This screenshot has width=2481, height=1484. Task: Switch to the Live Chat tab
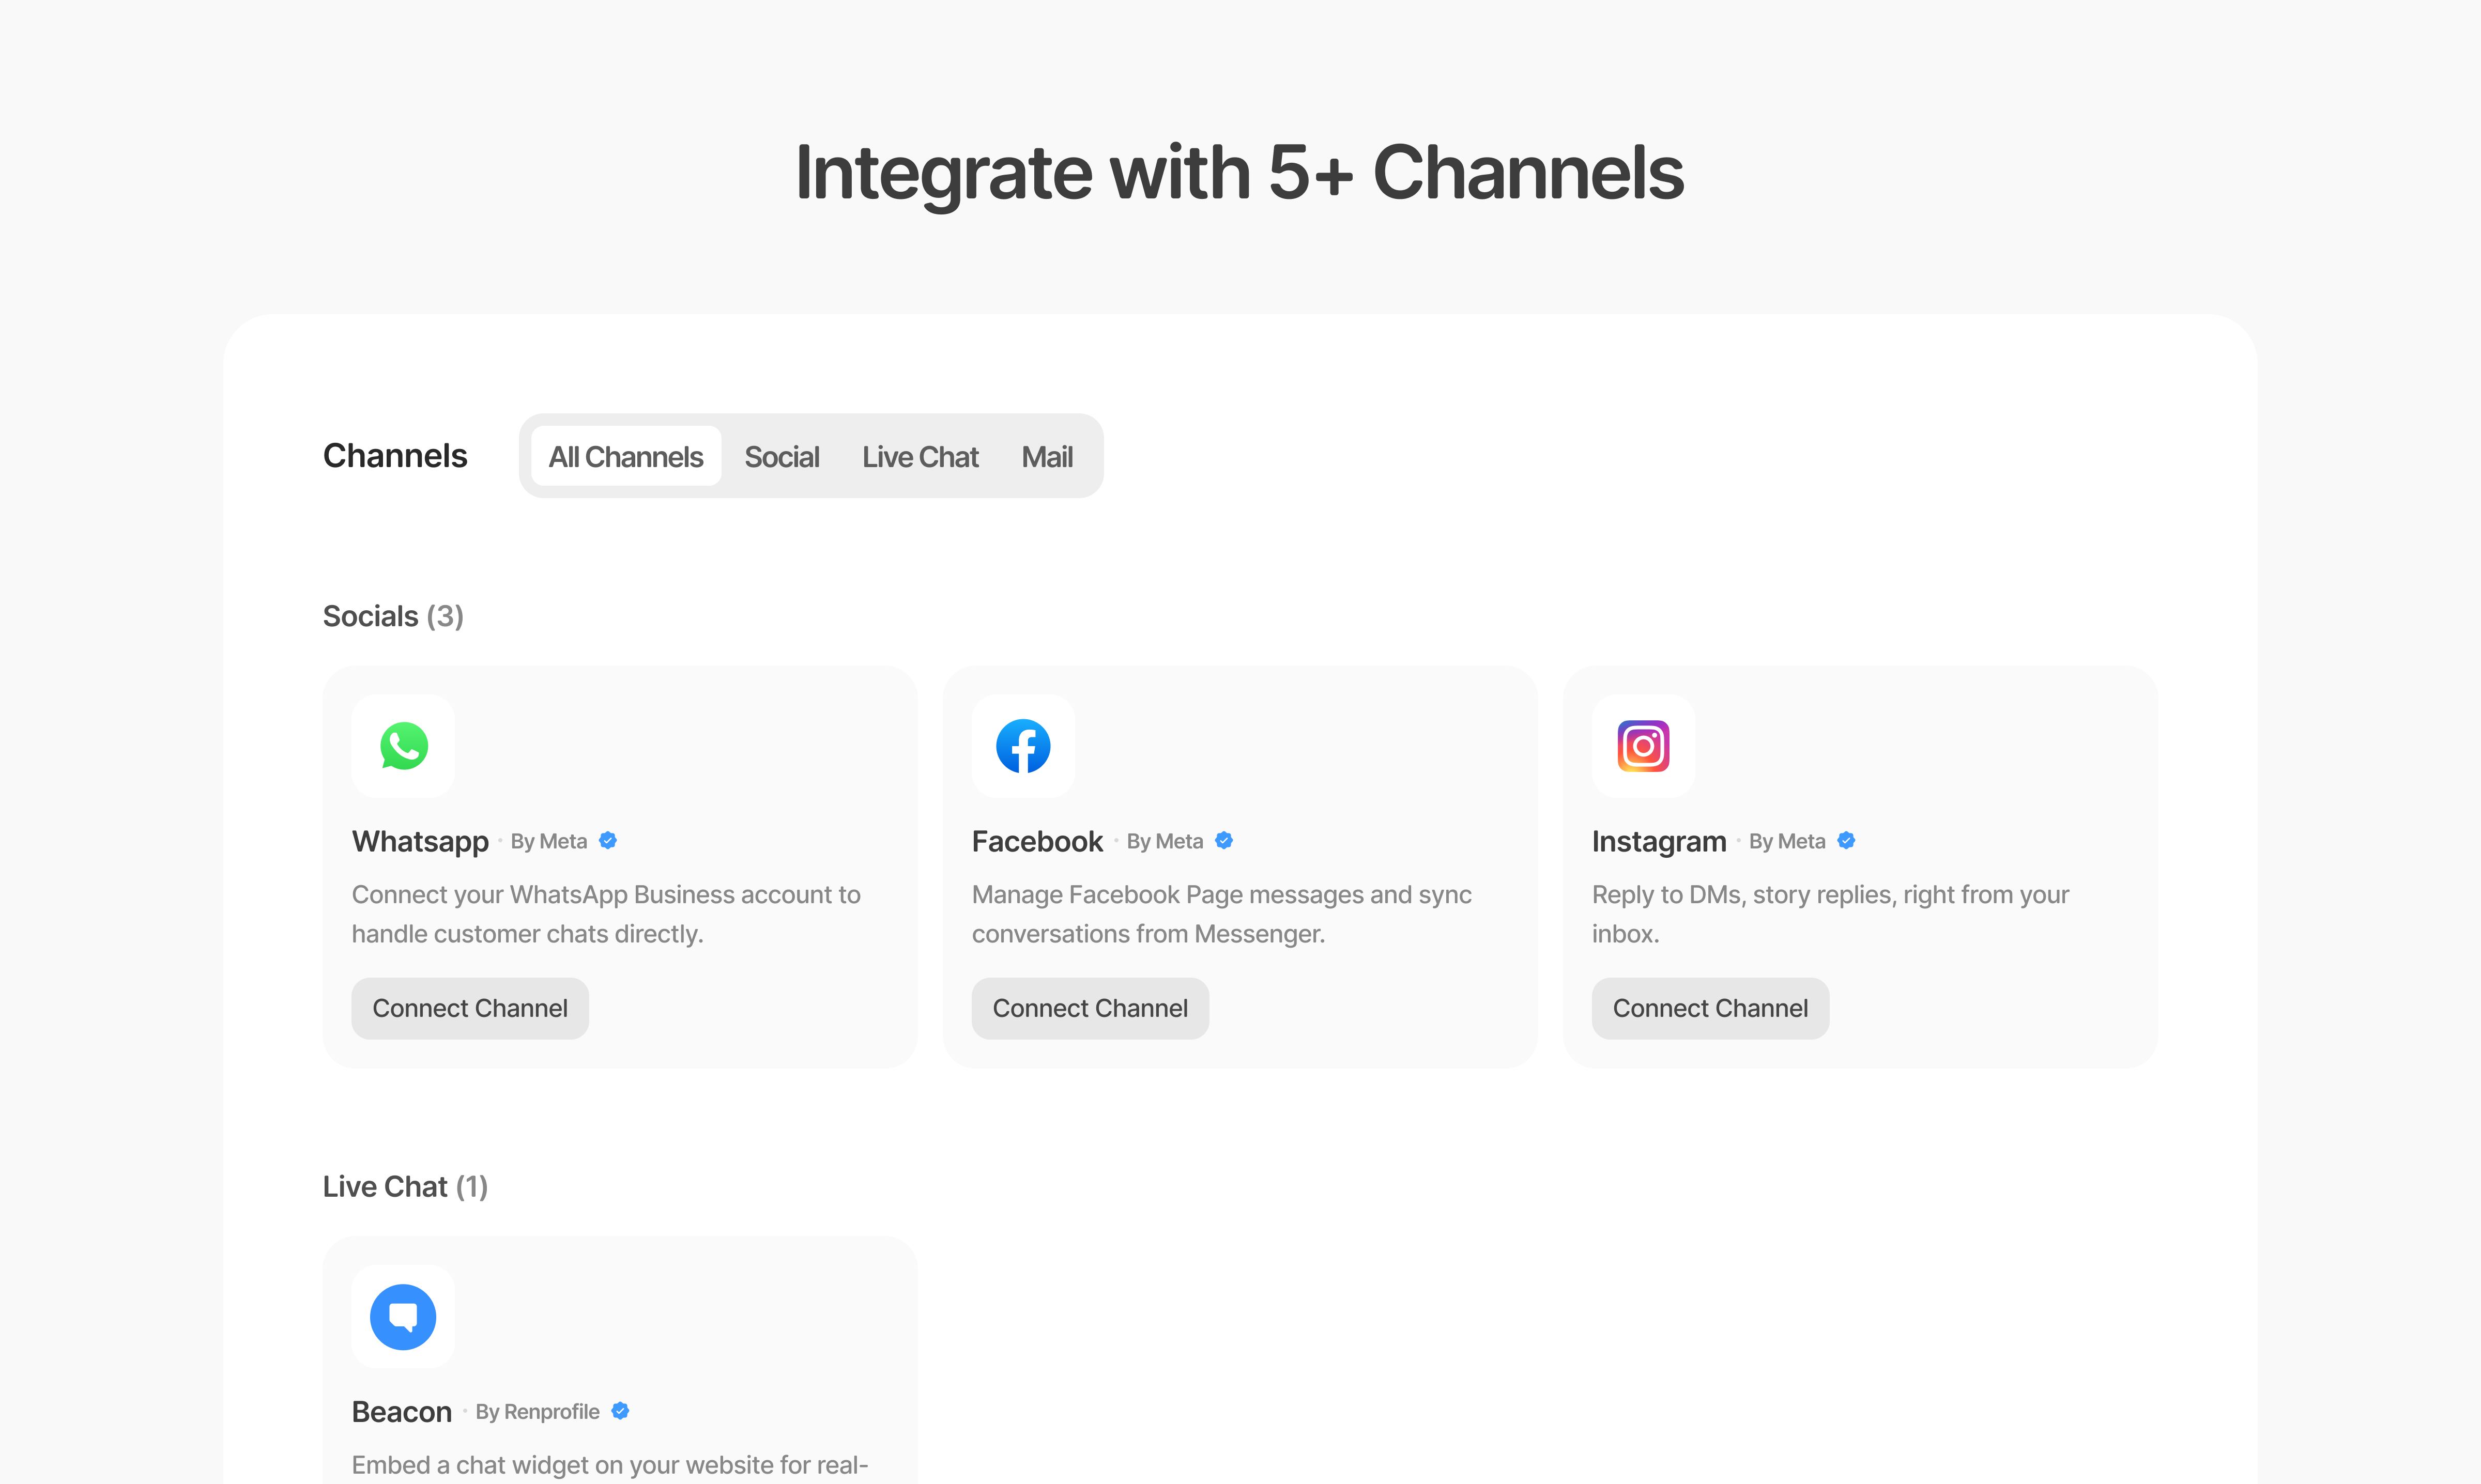click(x=920, y=457)
